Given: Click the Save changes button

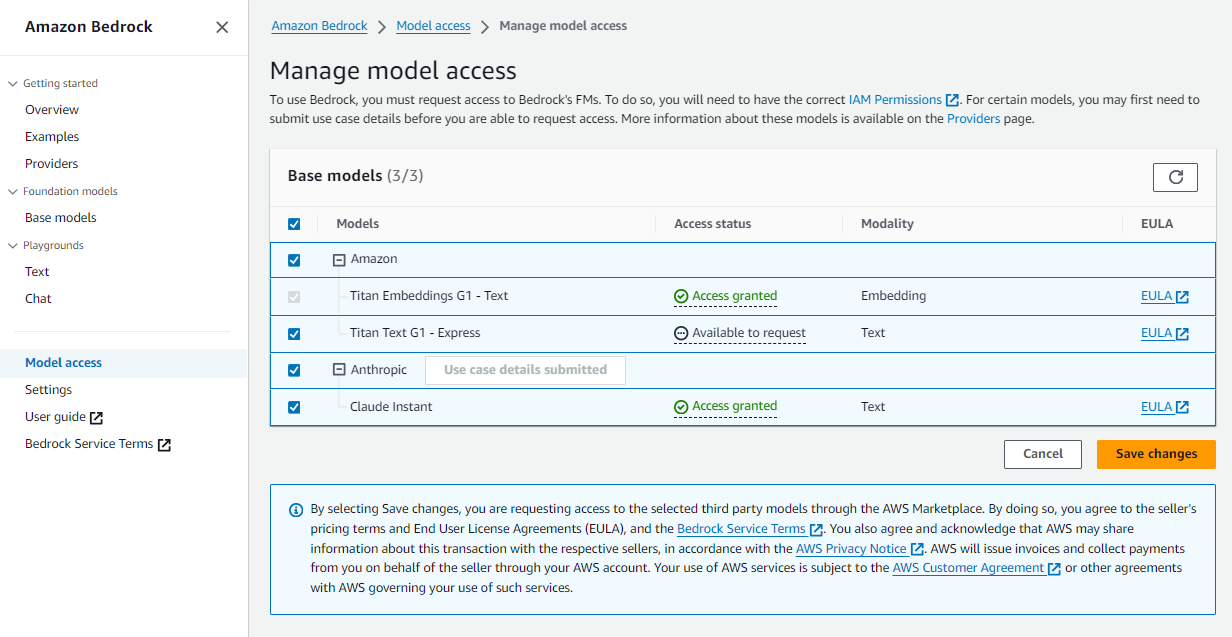Looking at the screenshot, I should pos(1156,454).
